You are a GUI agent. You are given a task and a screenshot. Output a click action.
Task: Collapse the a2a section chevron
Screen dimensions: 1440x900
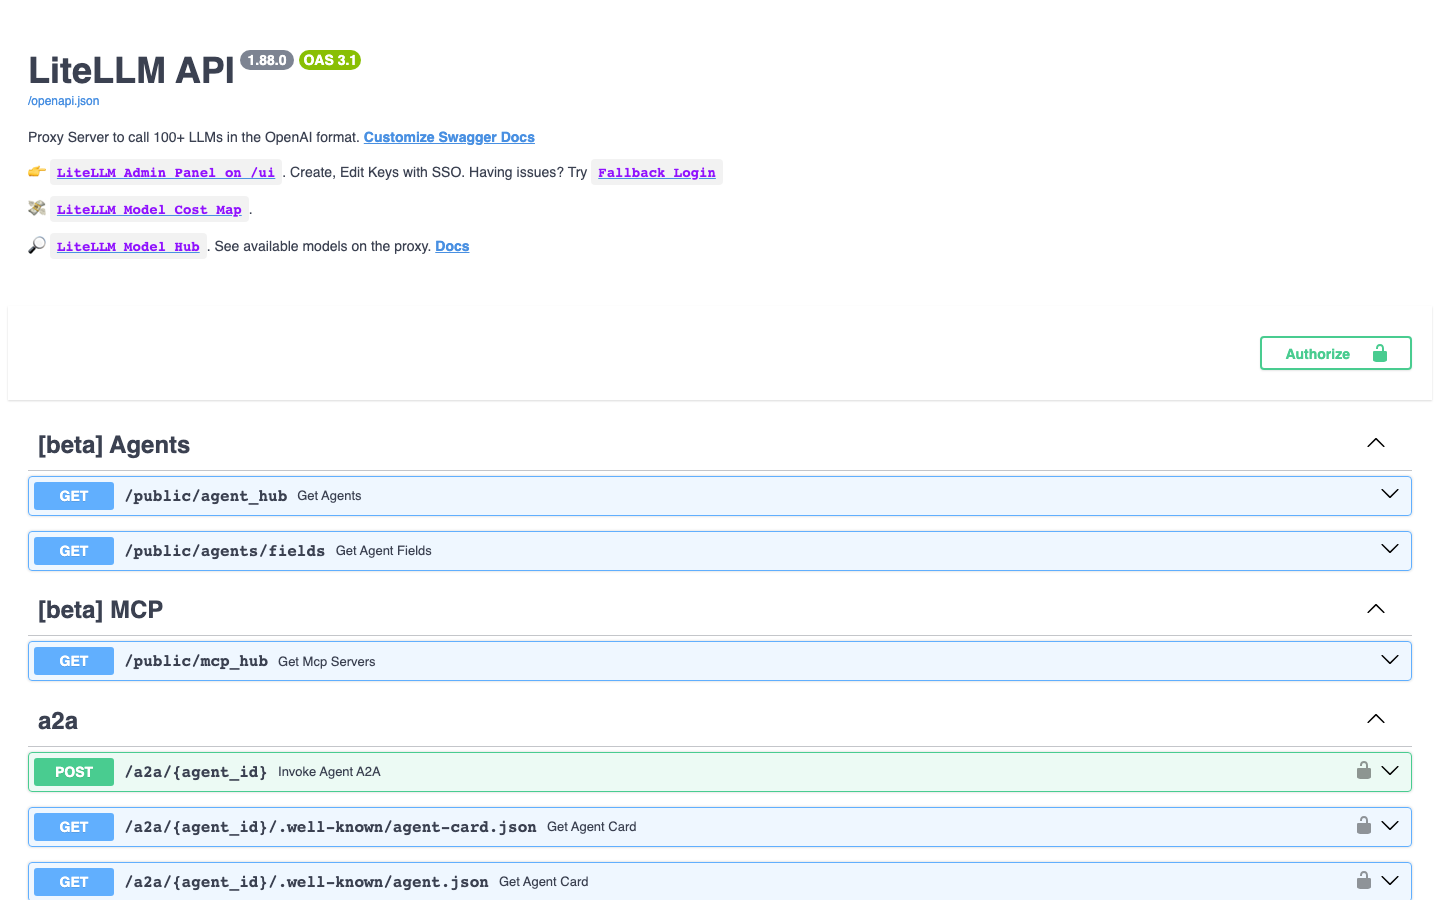(x=1376, y=719)
